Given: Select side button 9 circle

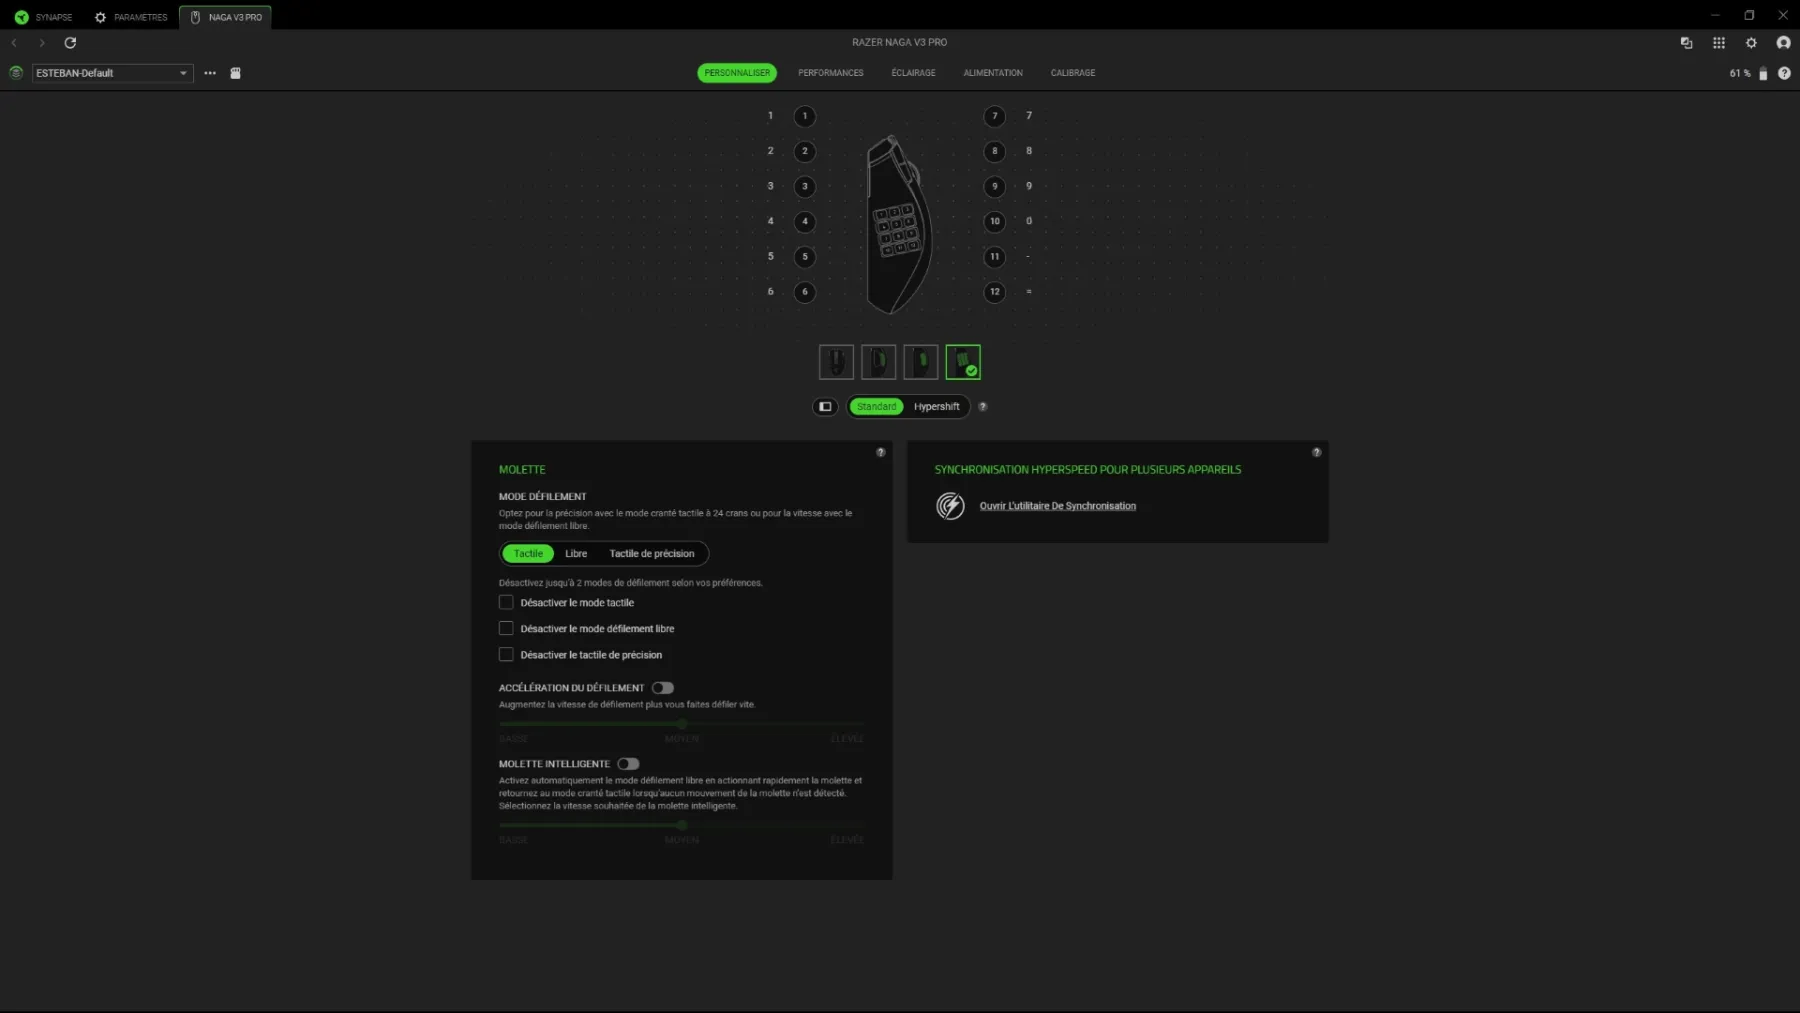Looking at the screenshot, I should tap(994, 186).
